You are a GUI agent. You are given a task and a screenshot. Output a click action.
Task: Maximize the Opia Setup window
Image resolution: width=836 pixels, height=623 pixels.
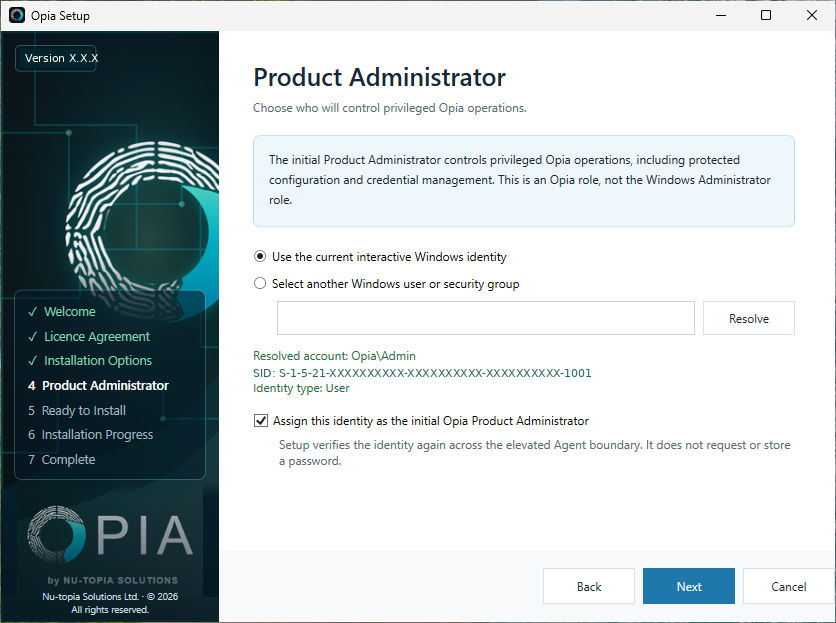point(766,15)
